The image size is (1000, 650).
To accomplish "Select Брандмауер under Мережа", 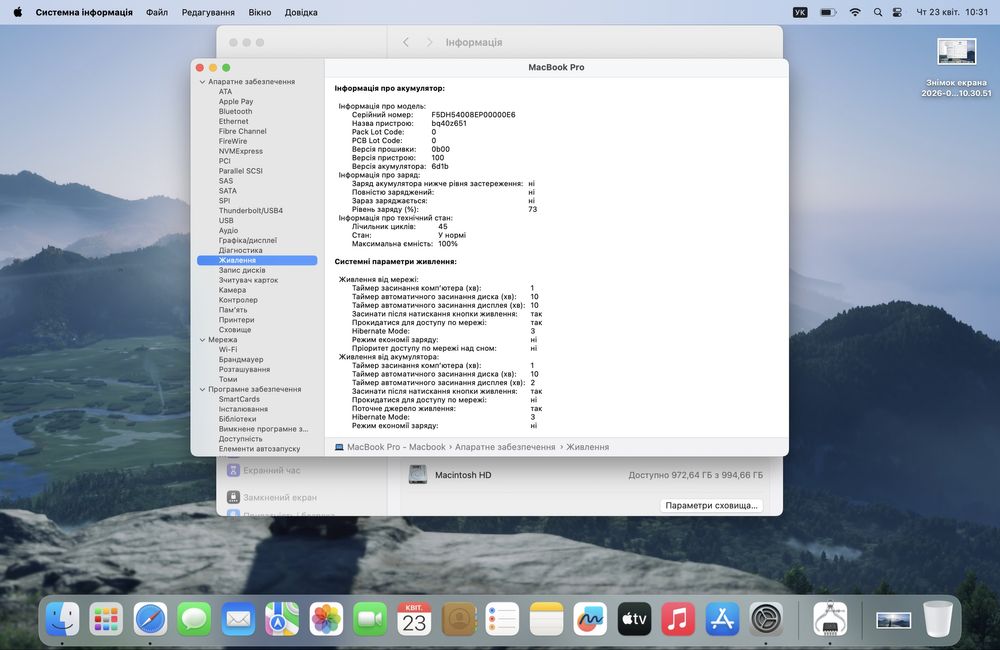I will pos(240,360).
